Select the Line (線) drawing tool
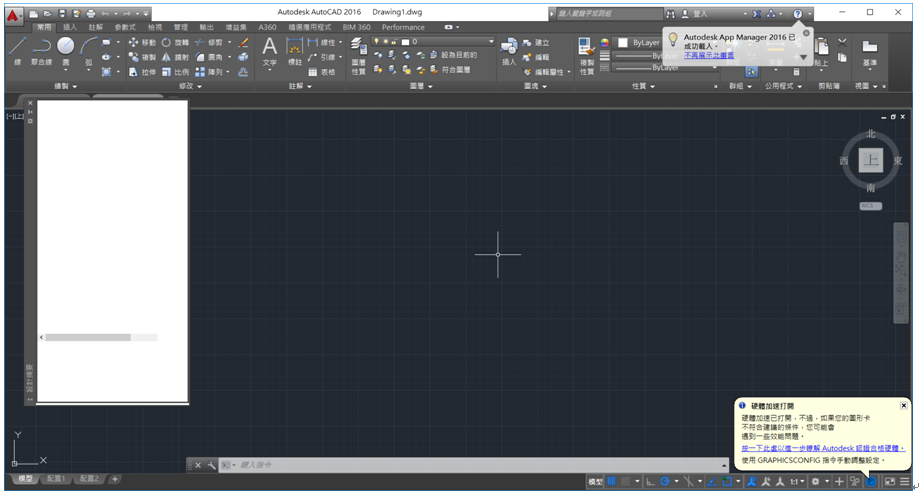921x497 pixels. tap(18, 50)
